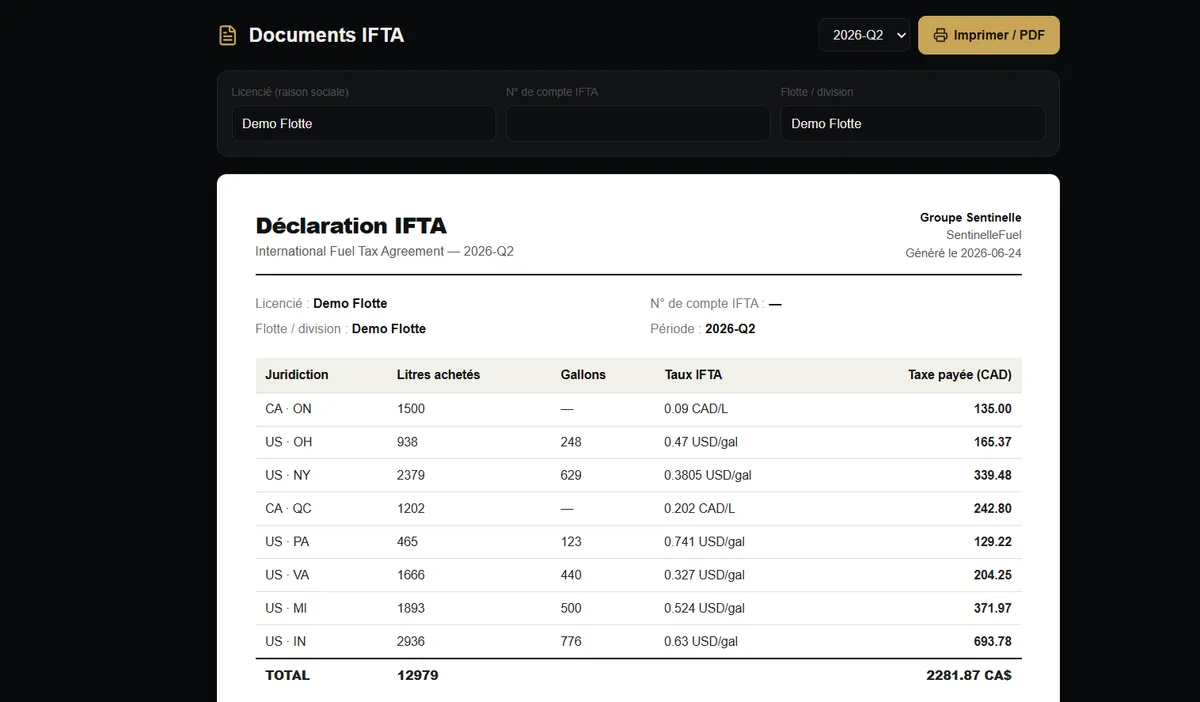Viewport: 1200px width, 702px height.
Task: Click the 129.22 tax paid value
Action: point(993,542)
